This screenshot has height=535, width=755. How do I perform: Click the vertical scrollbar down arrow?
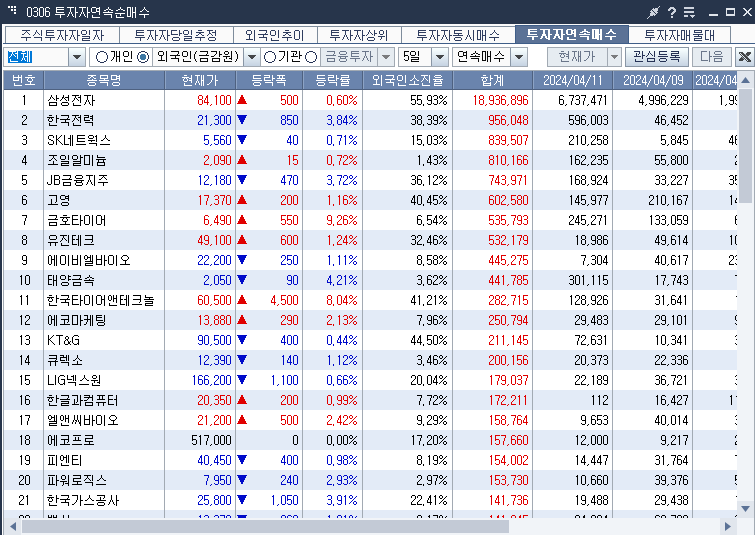745,509
